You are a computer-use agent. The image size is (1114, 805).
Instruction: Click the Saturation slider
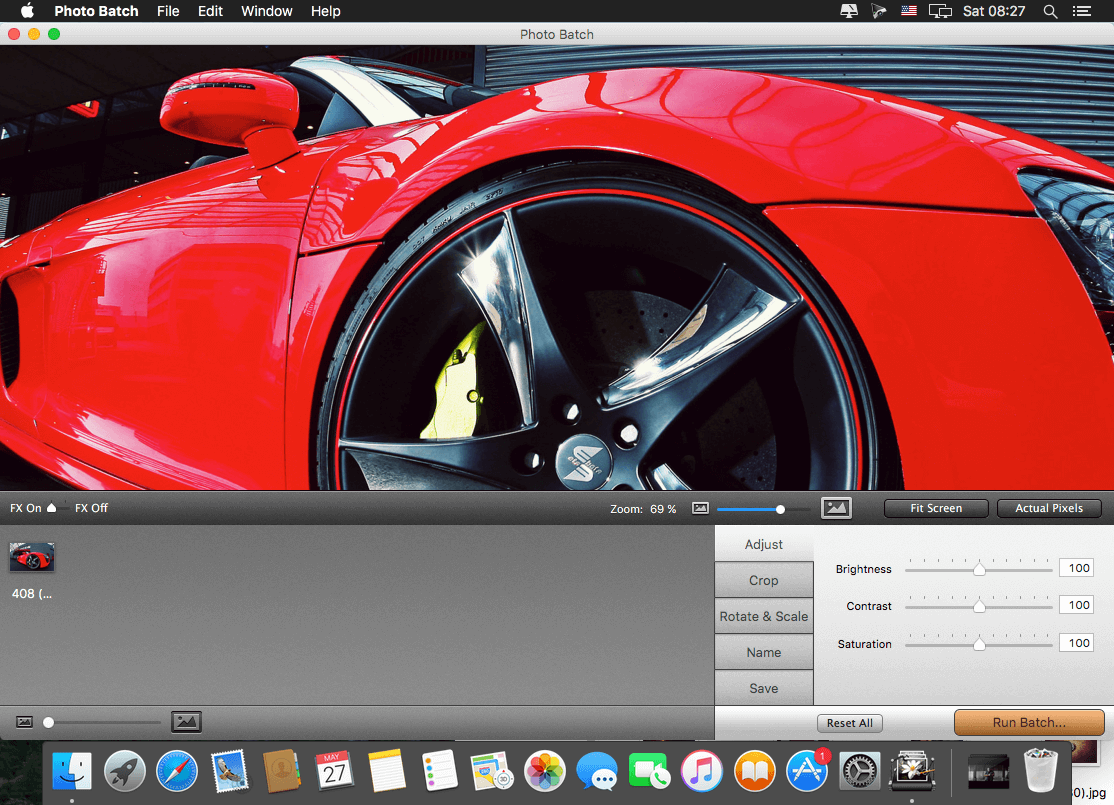point(978,644)
